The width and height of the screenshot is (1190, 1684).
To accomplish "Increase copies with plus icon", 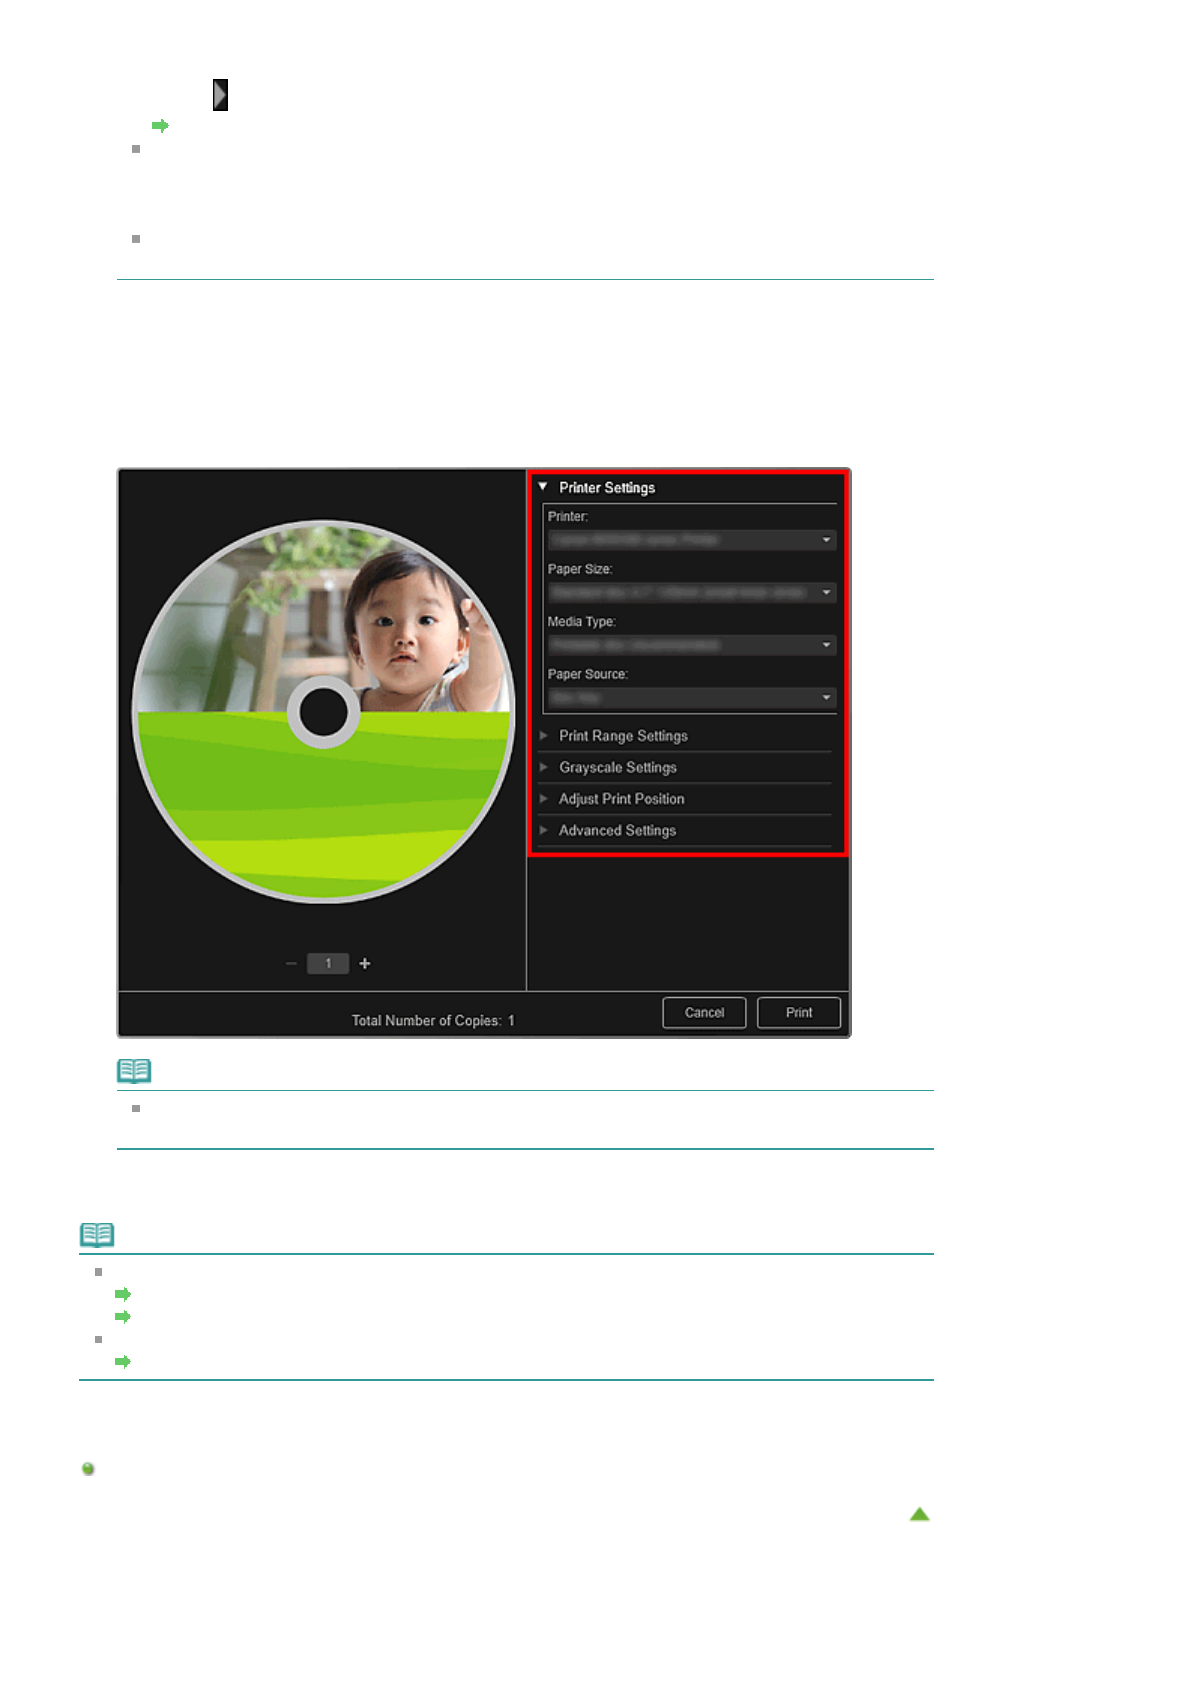I will 365,963.
